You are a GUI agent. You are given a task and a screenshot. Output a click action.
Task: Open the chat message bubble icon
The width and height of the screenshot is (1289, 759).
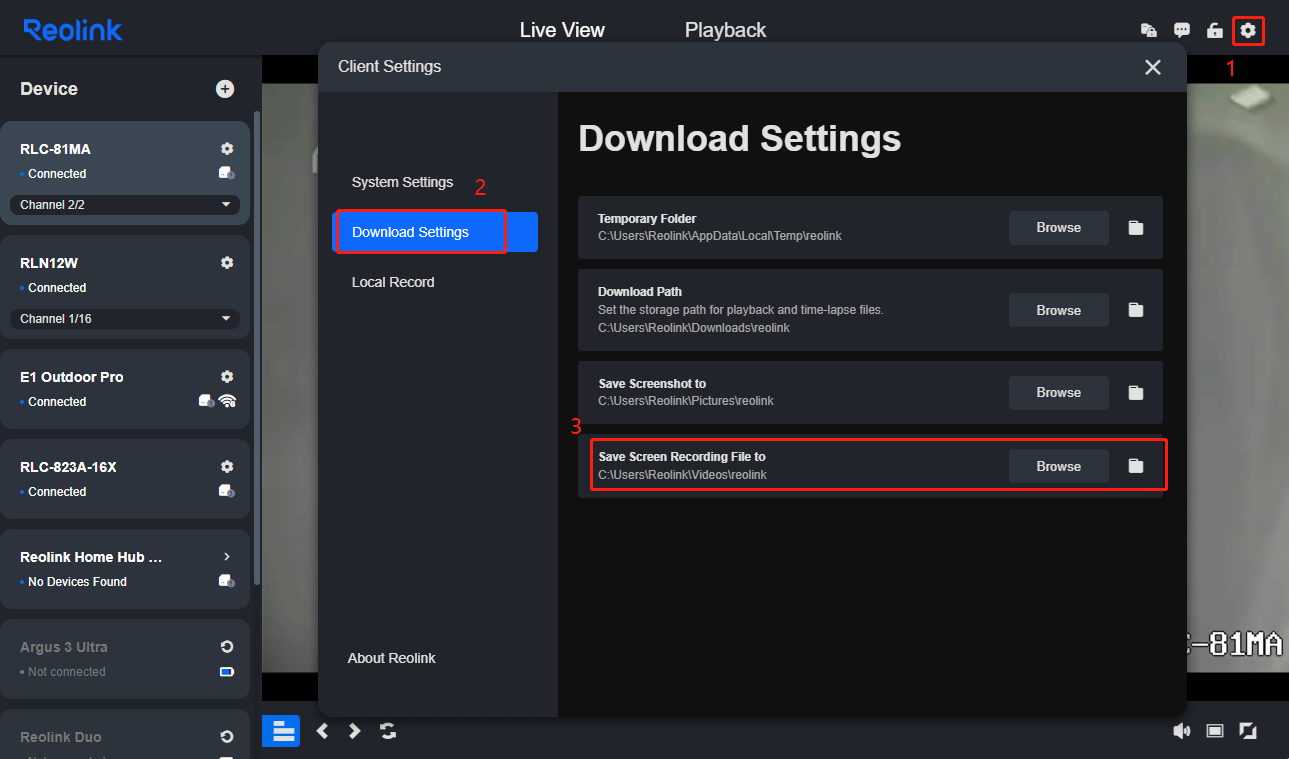click(1182, 30)
